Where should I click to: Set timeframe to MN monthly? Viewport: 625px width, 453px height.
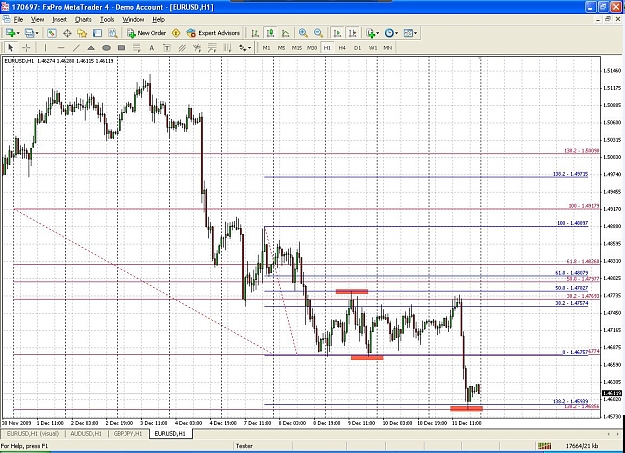[x=387, y=48]
